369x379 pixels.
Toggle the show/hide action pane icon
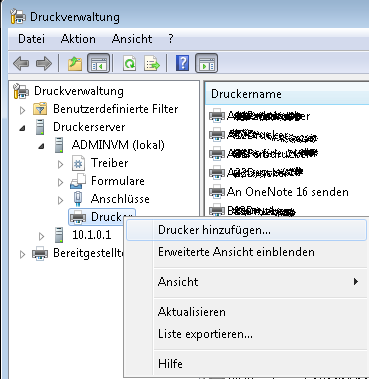(x=207, y=63)
